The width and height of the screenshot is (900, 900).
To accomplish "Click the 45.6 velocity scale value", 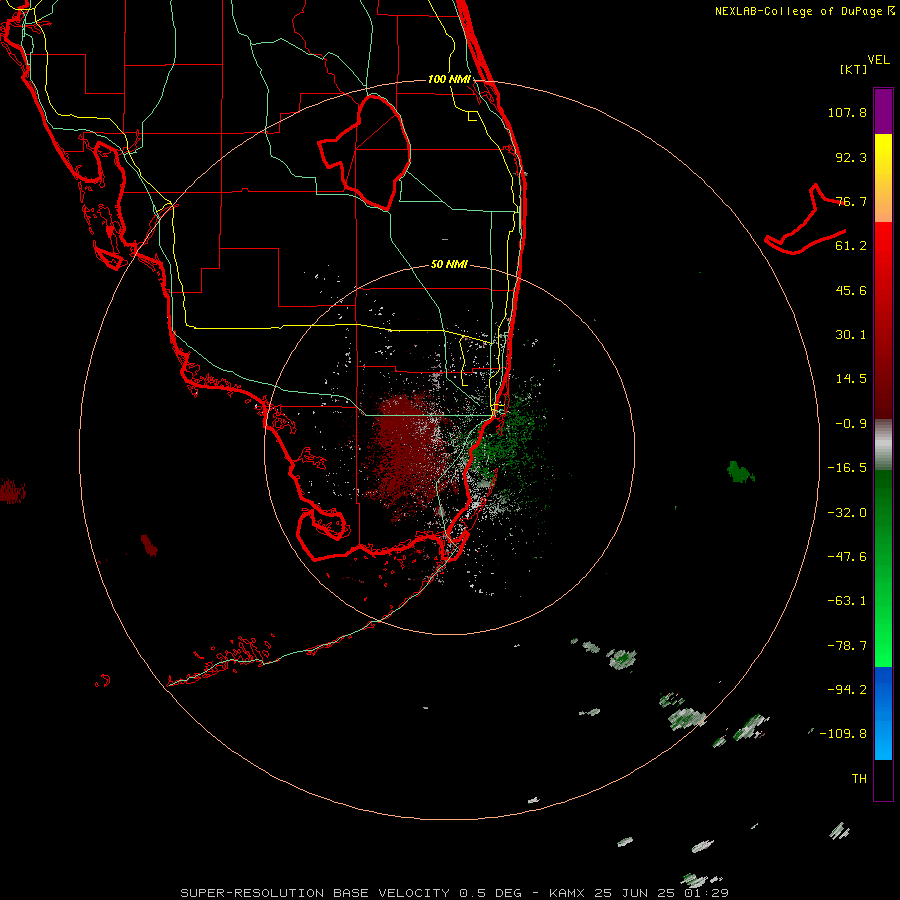I will (x=851, y=290).
